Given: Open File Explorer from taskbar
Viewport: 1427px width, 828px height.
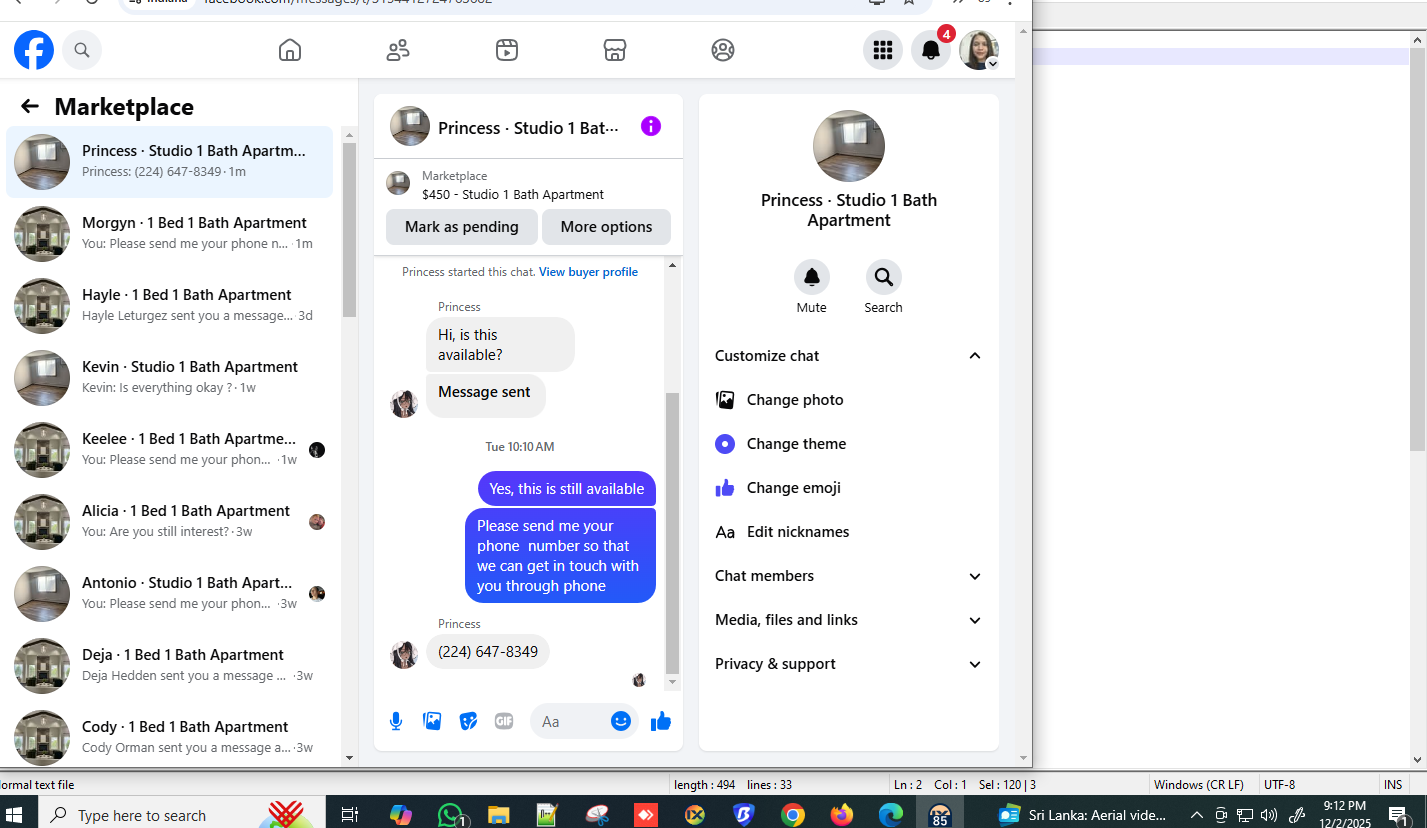Looking at the screenshot, I should point(498,814).
